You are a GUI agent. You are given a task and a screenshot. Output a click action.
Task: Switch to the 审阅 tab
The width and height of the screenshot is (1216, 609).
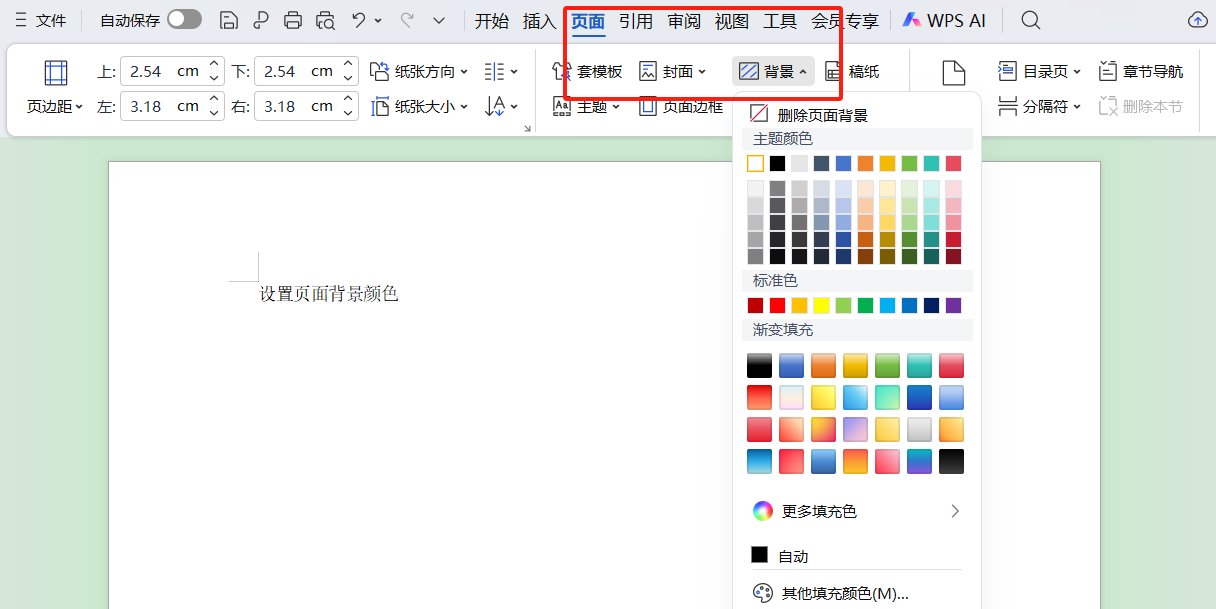pos(684,21)
